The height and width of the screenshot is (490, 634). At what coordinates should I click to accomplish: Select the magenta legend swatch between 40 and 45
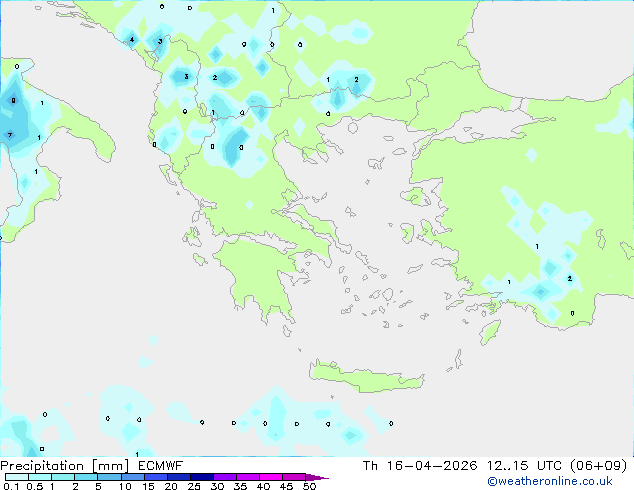[271, 477]
